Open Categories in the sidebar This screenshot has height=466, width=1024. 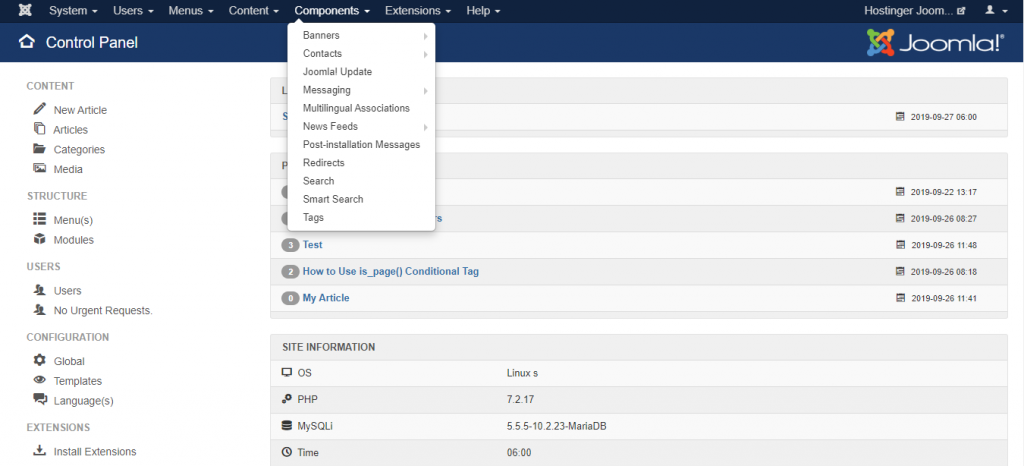point(79,149)
